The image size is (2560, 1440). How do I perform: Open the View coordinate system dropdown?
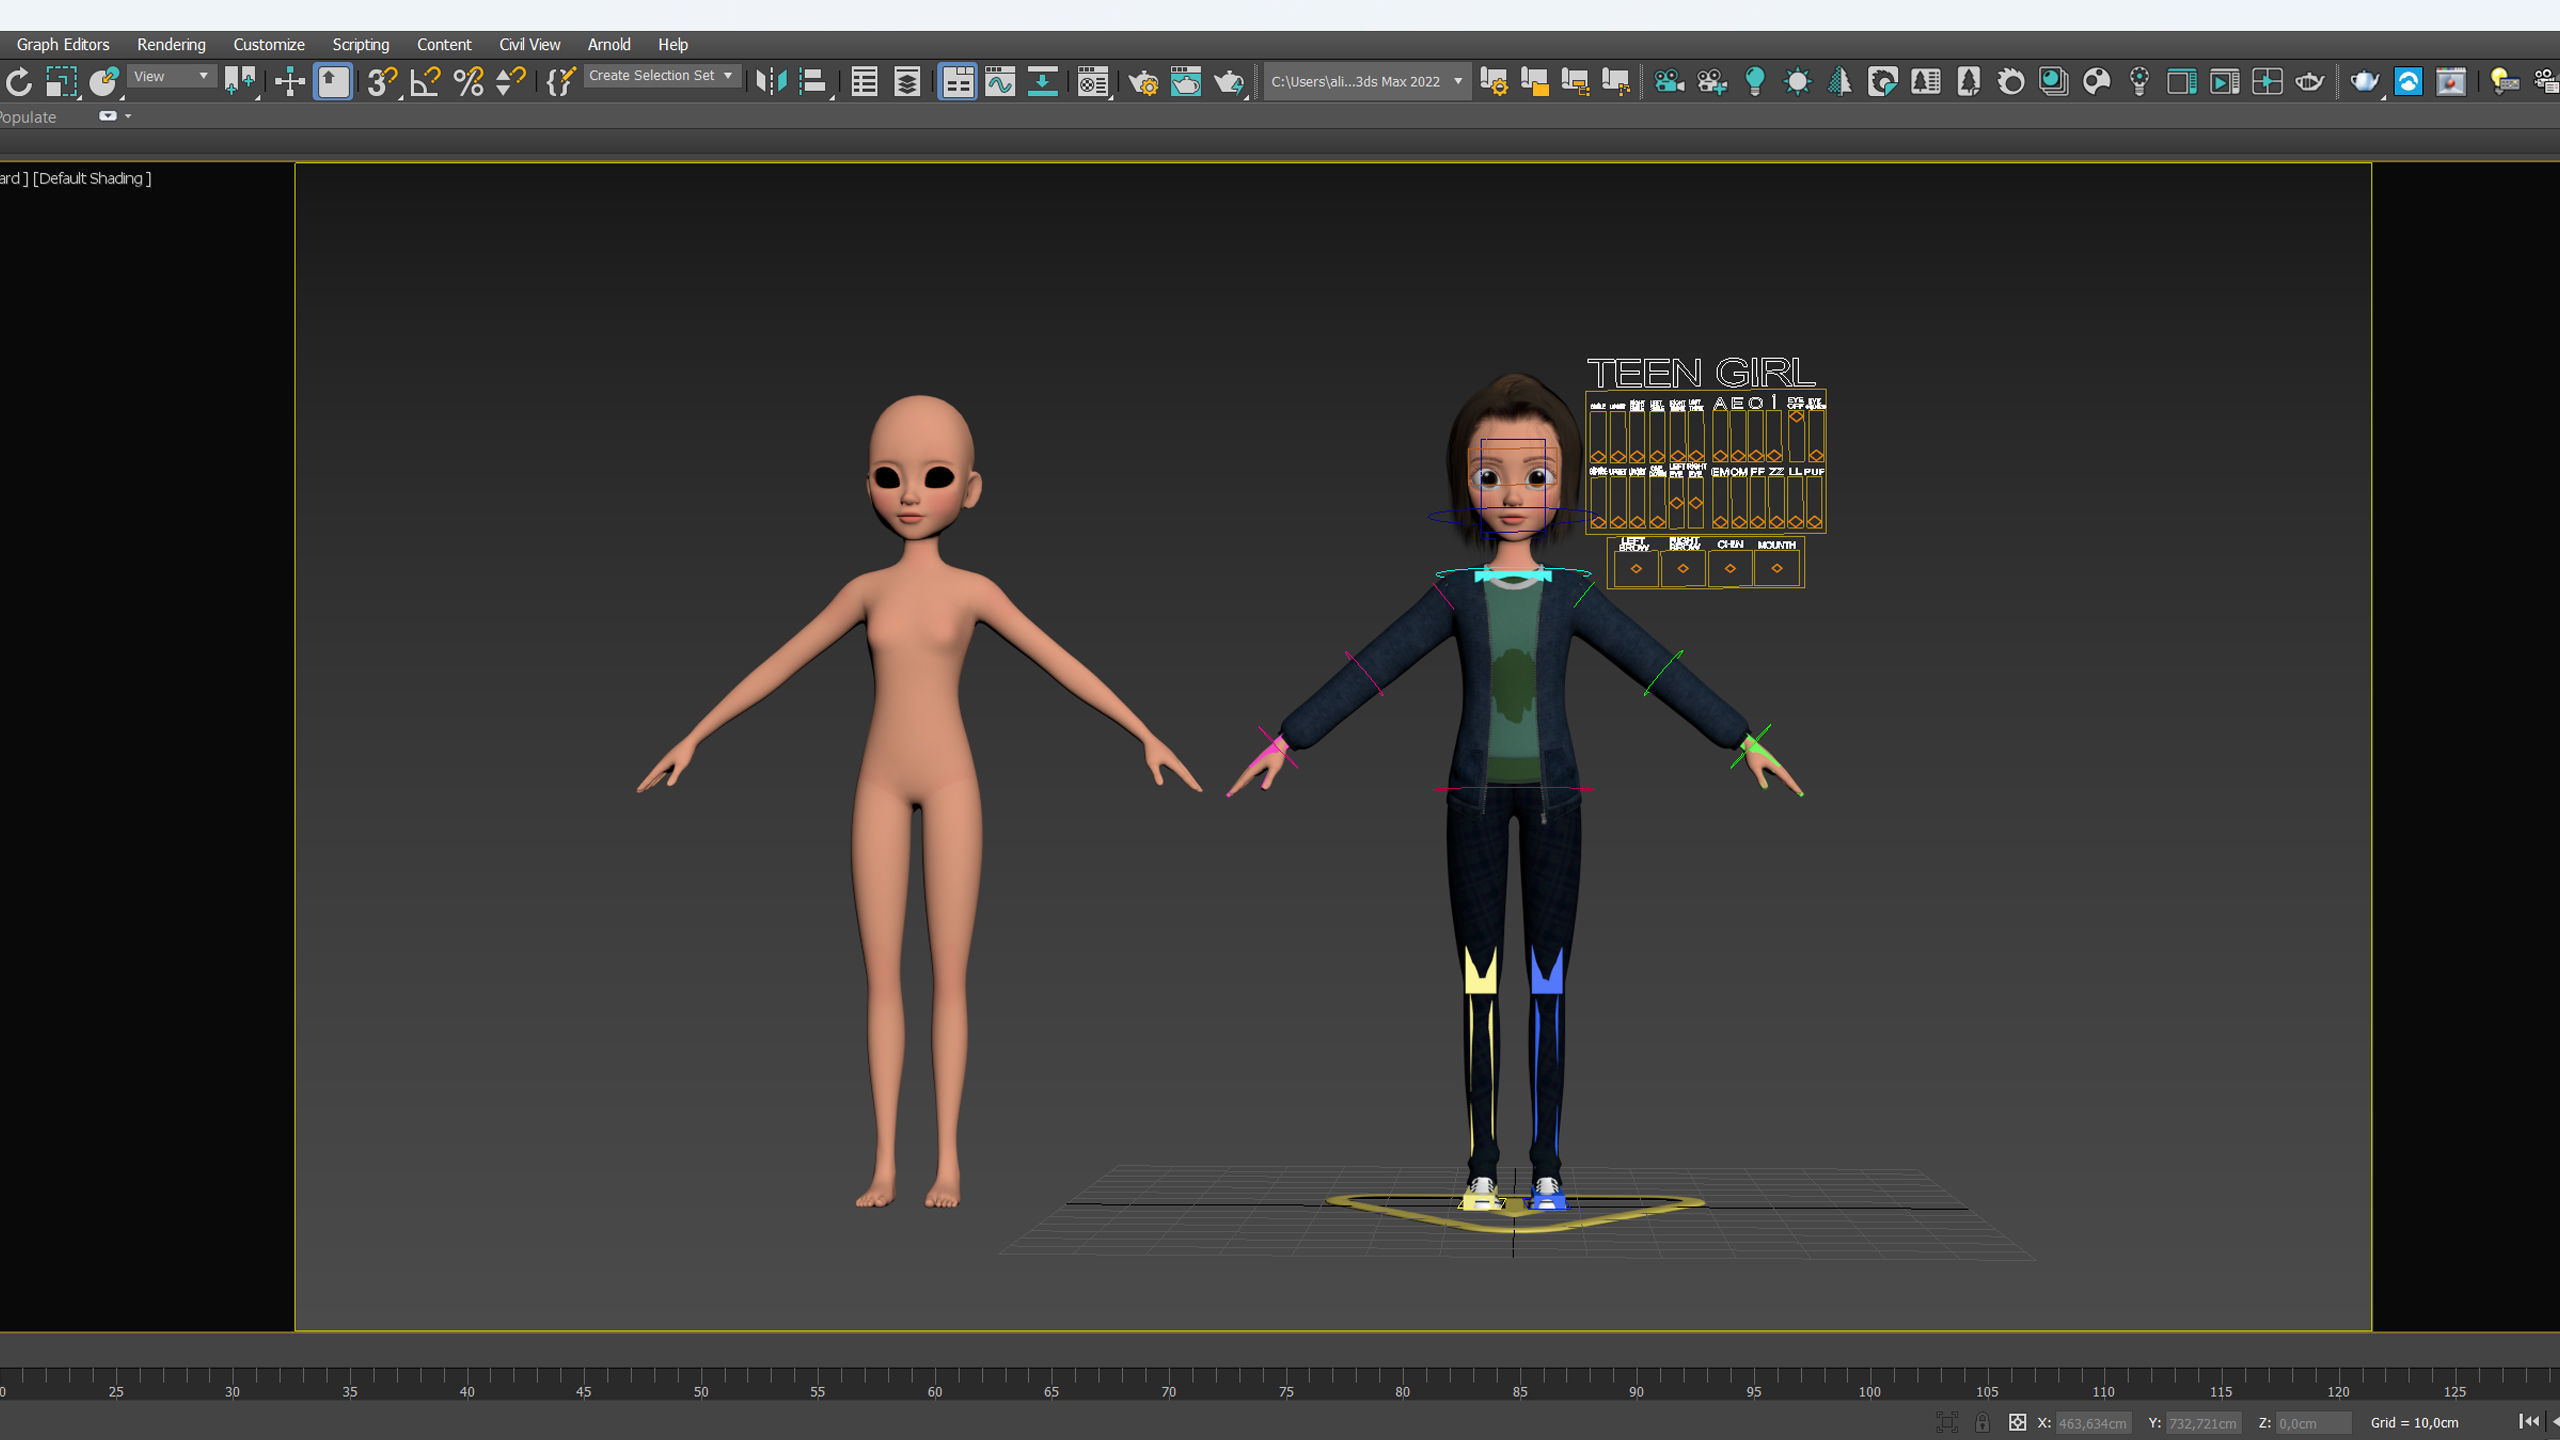click(x=172, y=76)
